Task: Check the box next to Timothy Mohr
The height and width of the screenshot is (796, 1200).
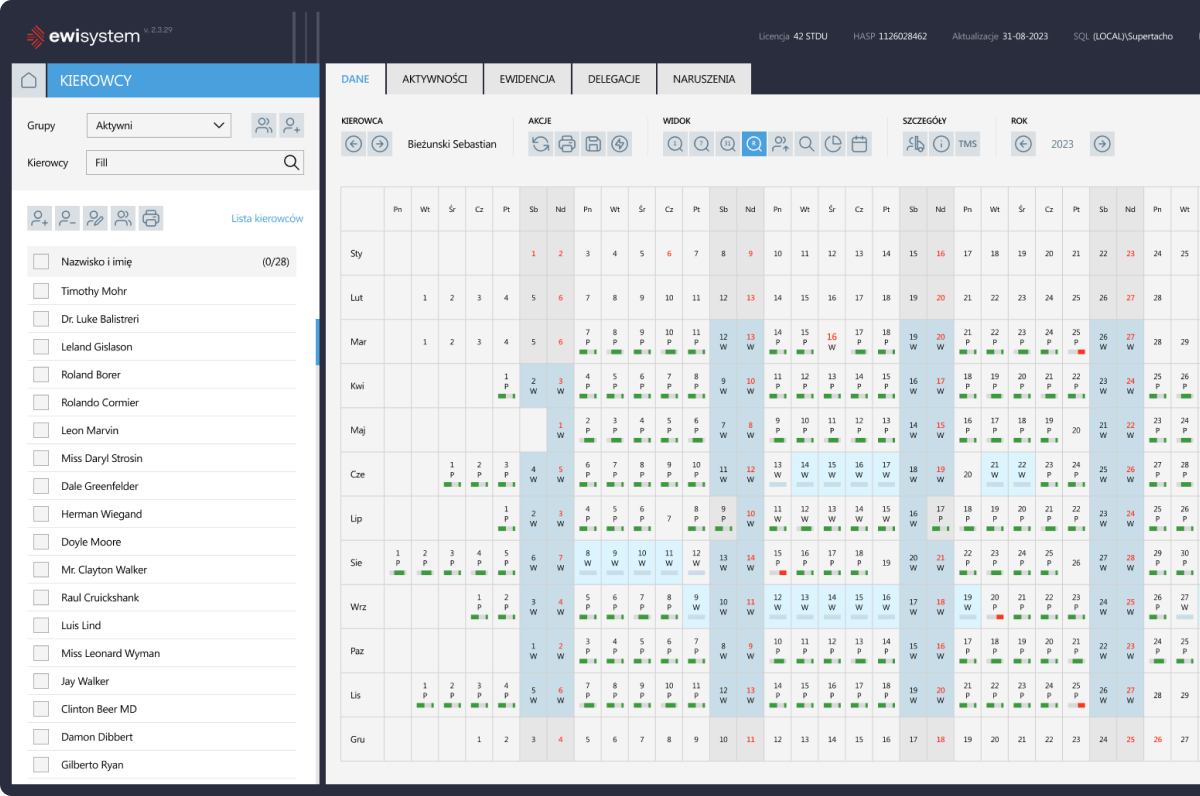Action: (x=41, y=291)
